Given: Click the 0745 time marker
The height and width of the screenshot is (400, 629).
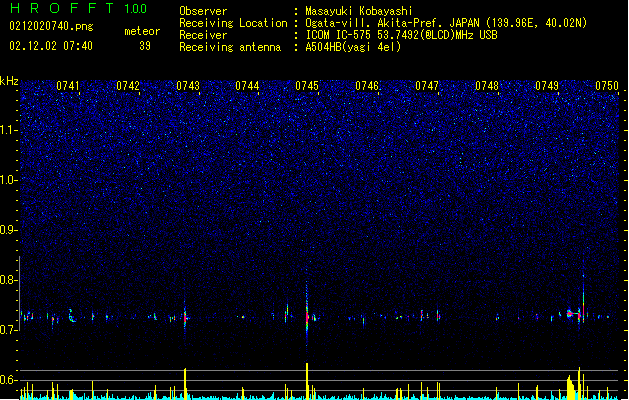Looking at the screenshot, I should [x=307, y=86].
